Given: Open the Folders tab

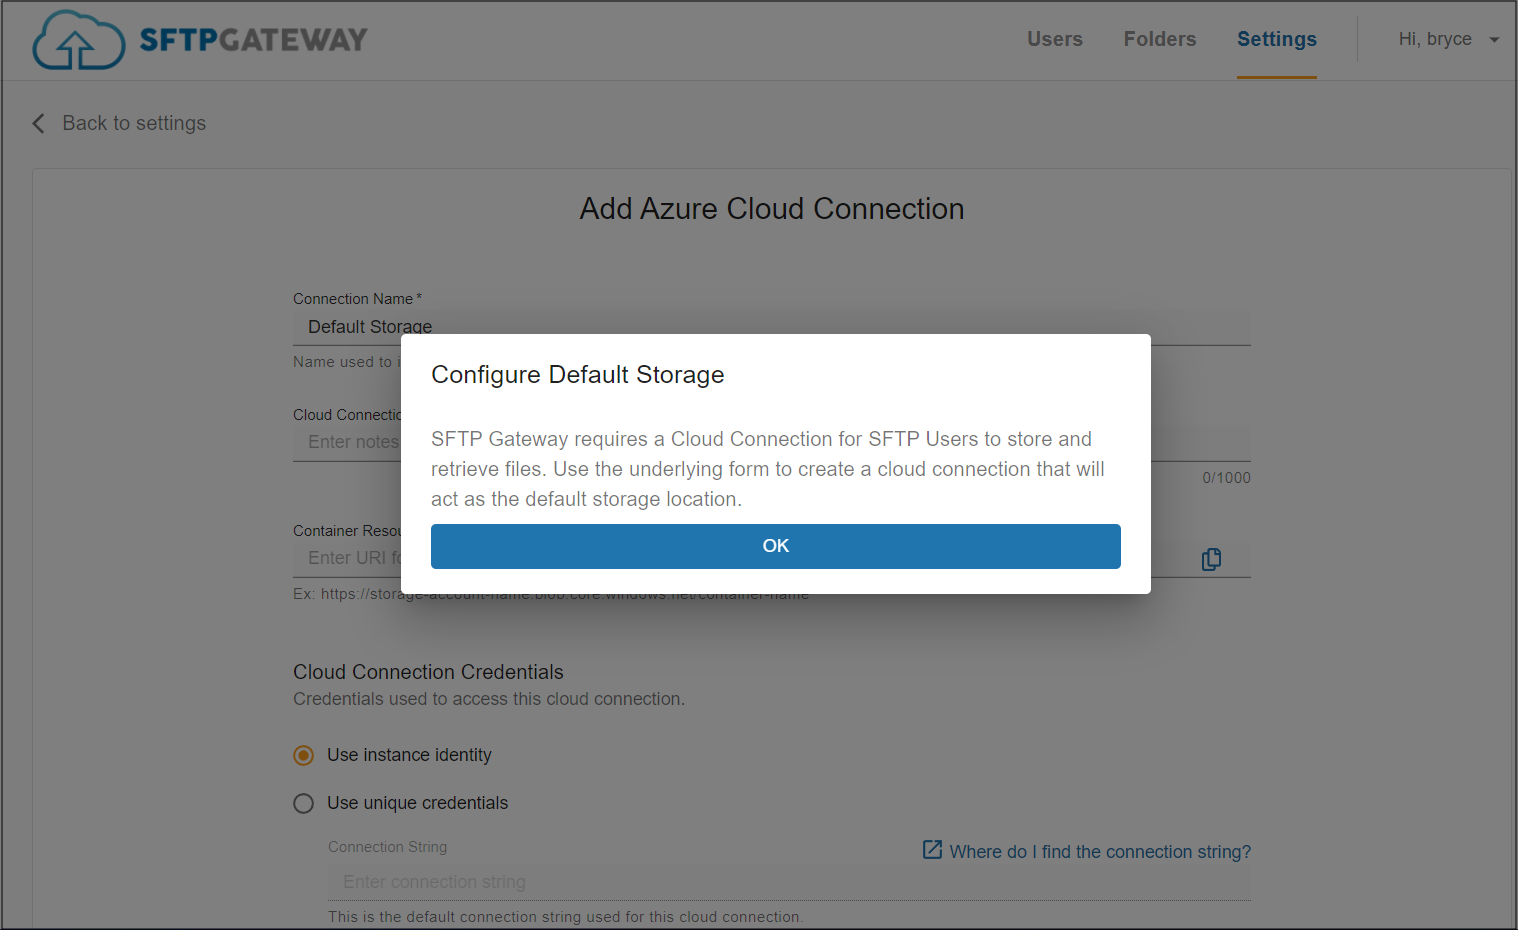Looking at the screenshot, I should click(1160, 39).
